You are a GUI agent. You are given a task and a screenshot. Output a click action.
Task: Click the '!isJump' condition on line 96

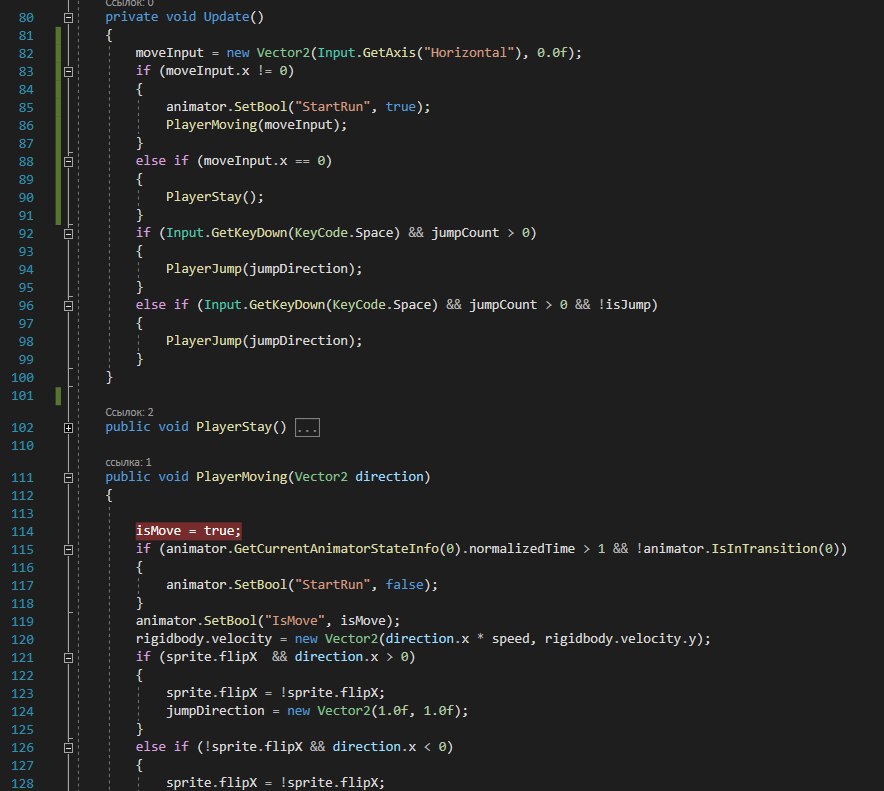(x=624, y=304)
